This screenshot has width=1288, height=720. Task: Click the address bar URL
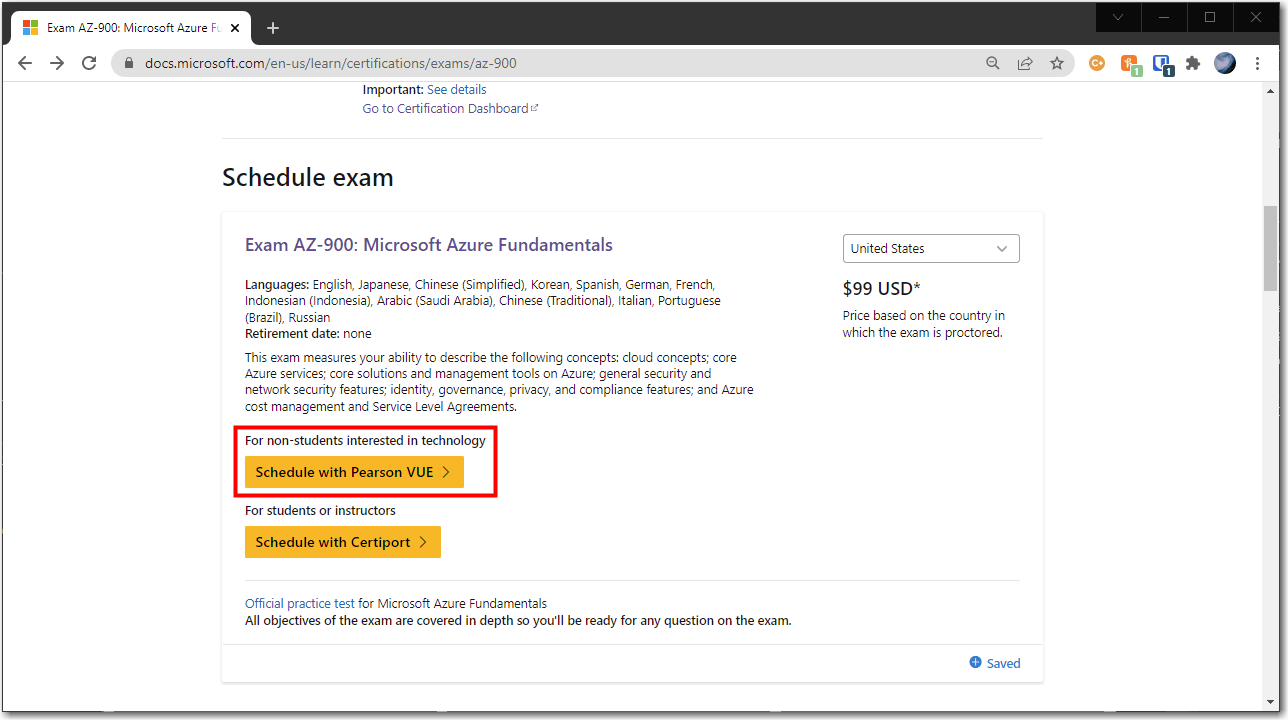coord(331,63)
